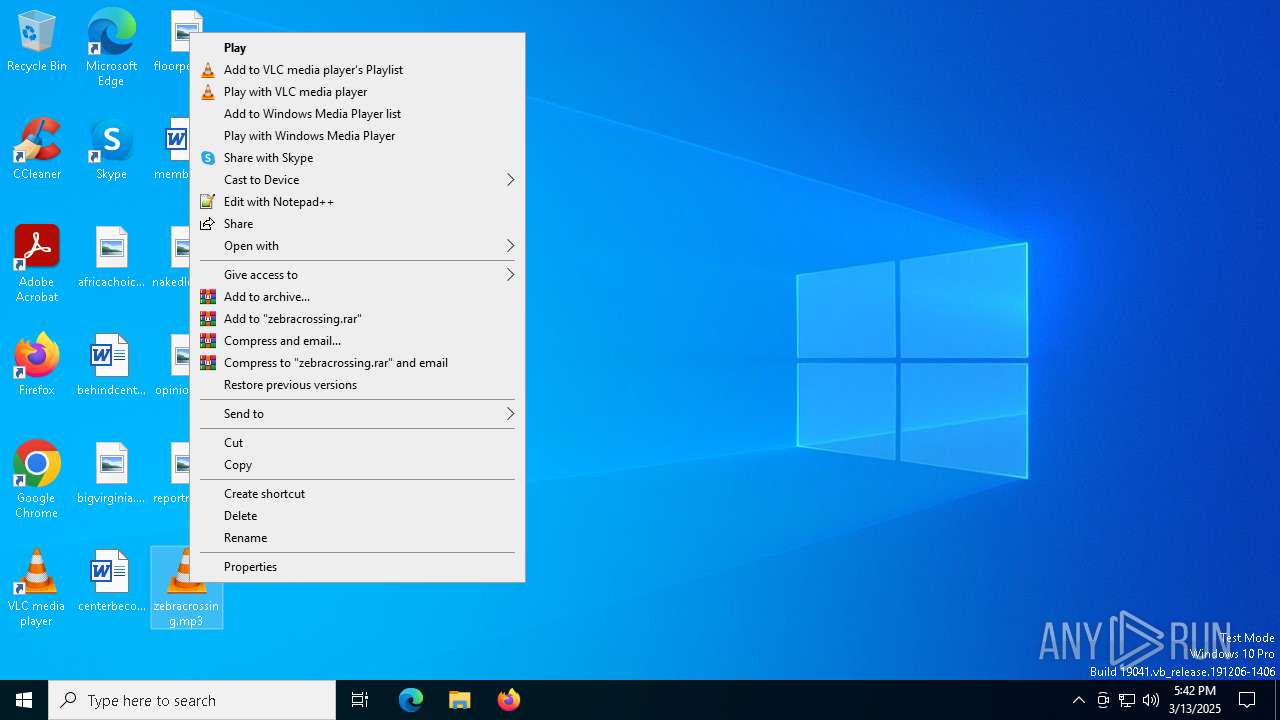Click the Notepad++ icon in context menu
The image size is (1280, 720).
click(x=208, y=202)
